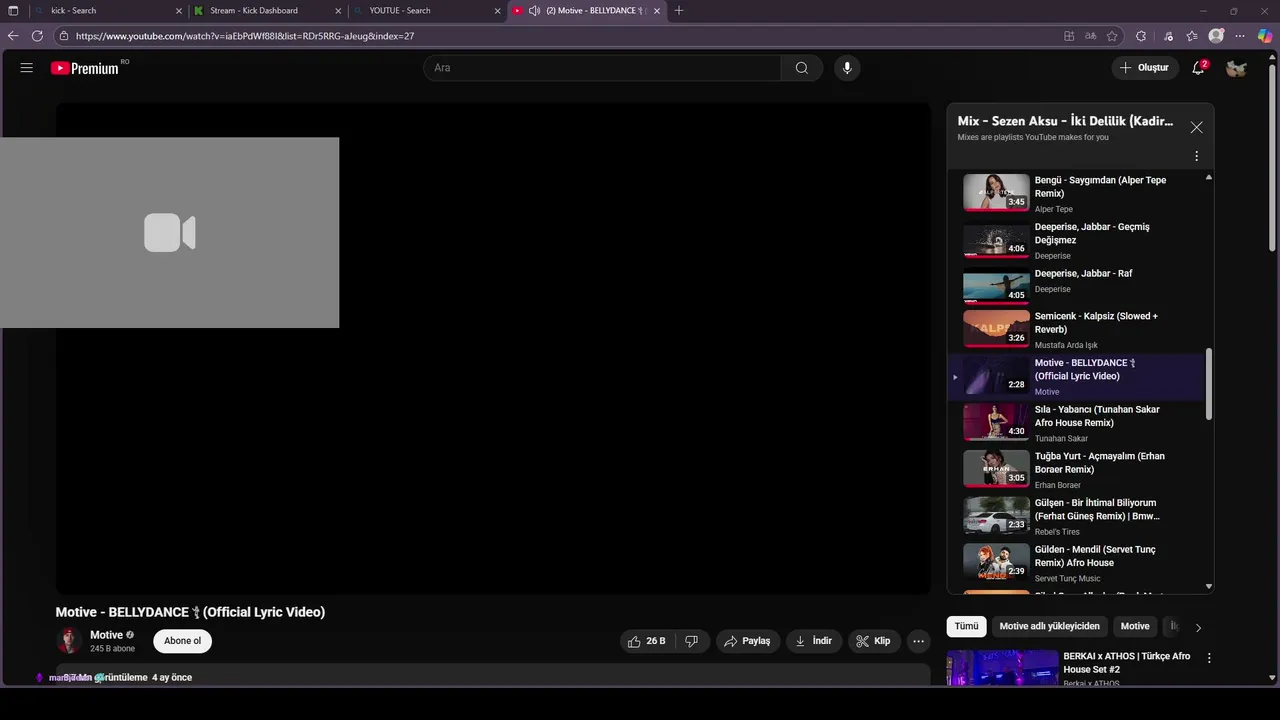Play Tuğba Yurt - Açmayalım remix
The height and width of the screenshot is (720, 1280).
tap(1077, 469)
